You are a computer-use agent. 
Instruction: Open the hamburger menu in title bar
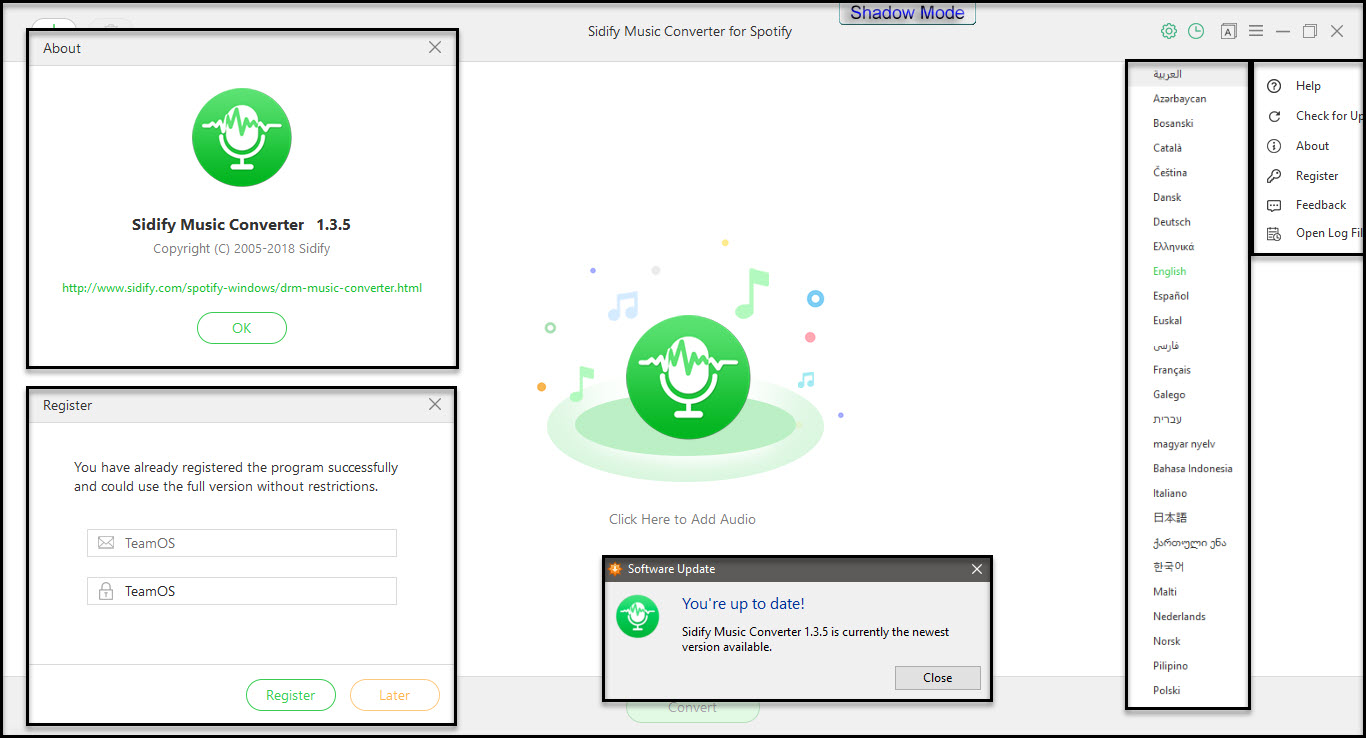tap(1256, 31)
